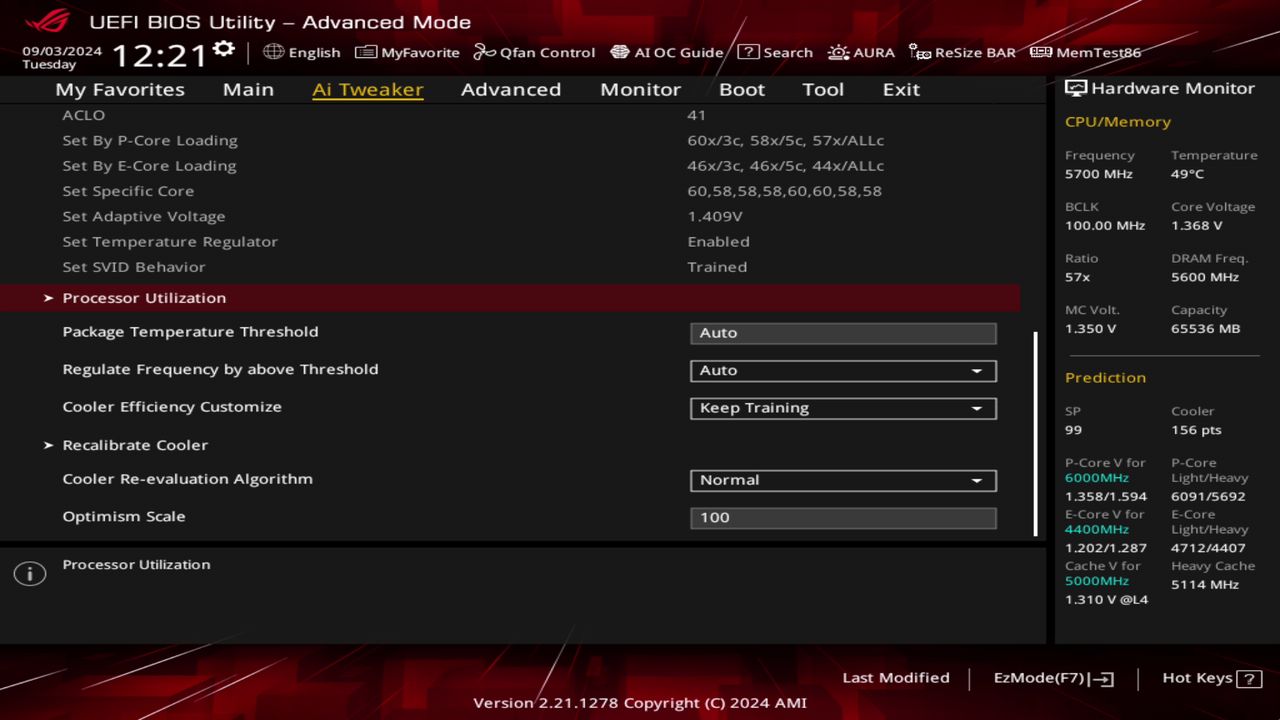Toggle the ReSize BAR icon
The height and width of the screenshot is (720, 1280).
click(920, 52)
